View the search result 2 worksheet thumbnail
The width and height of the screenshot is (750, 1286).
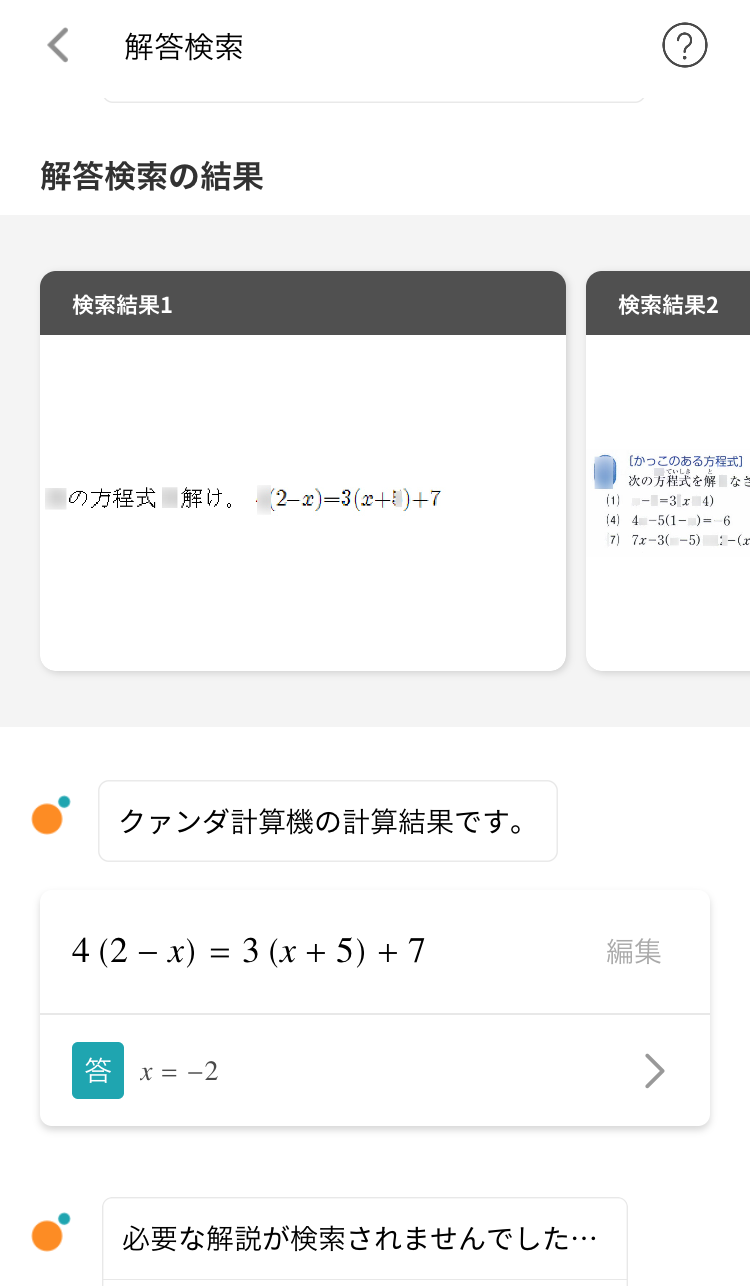pos(668,502)
